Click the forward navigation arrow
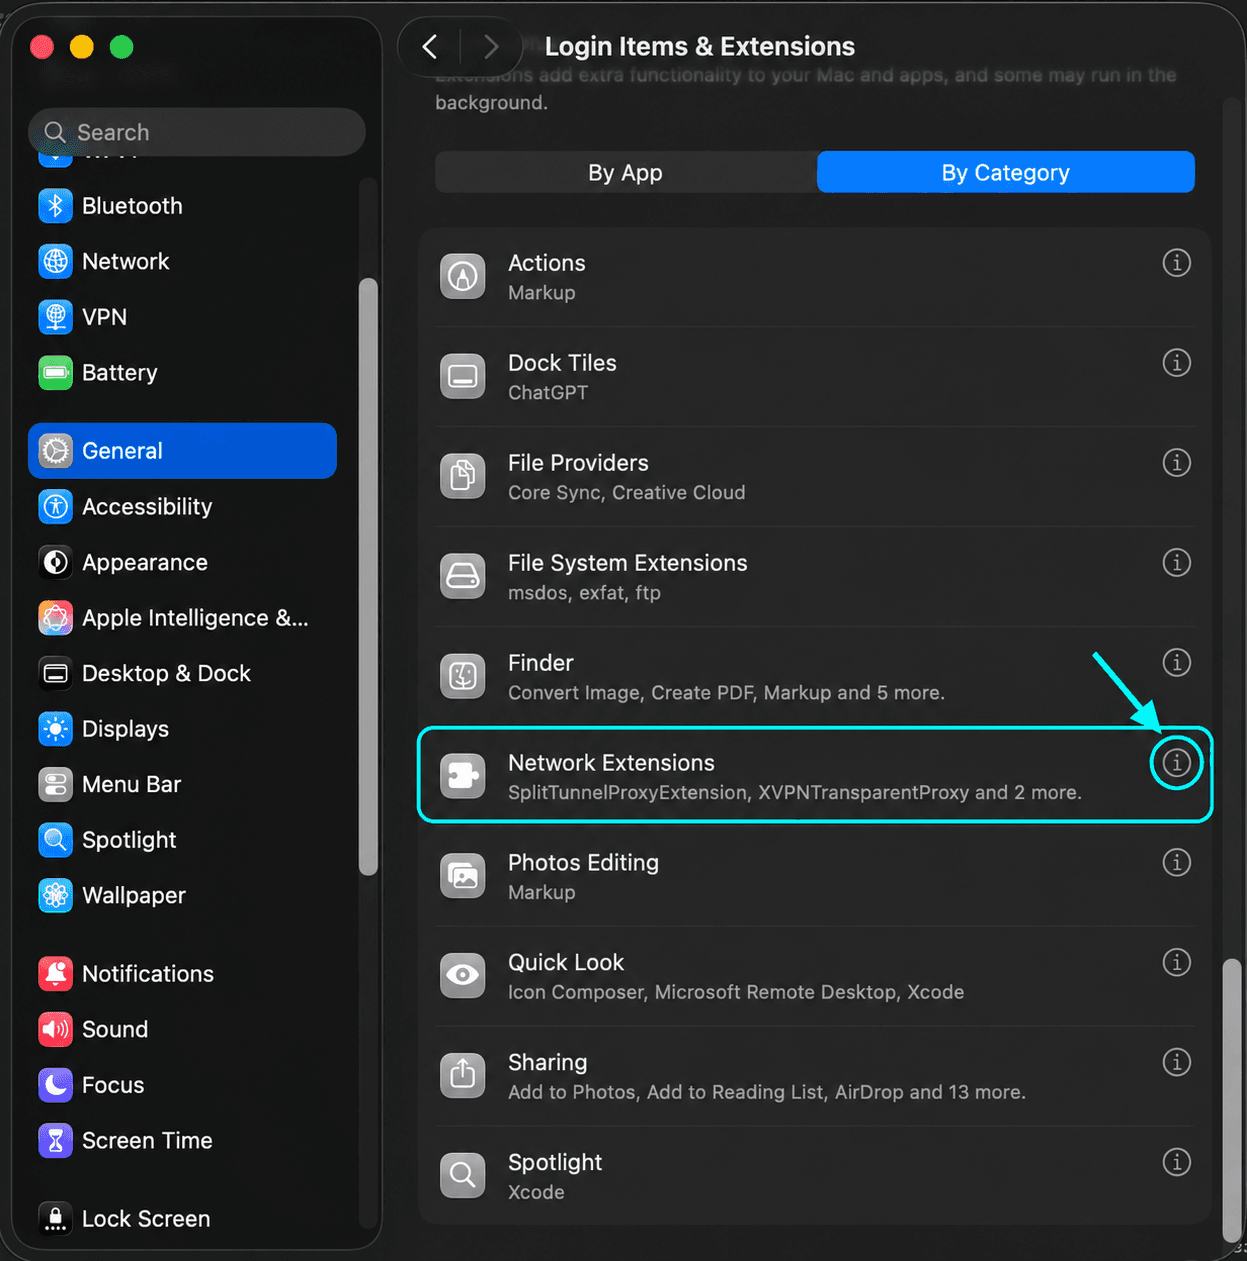The height and width of the screenshot is (1261, 1247). 490,47
